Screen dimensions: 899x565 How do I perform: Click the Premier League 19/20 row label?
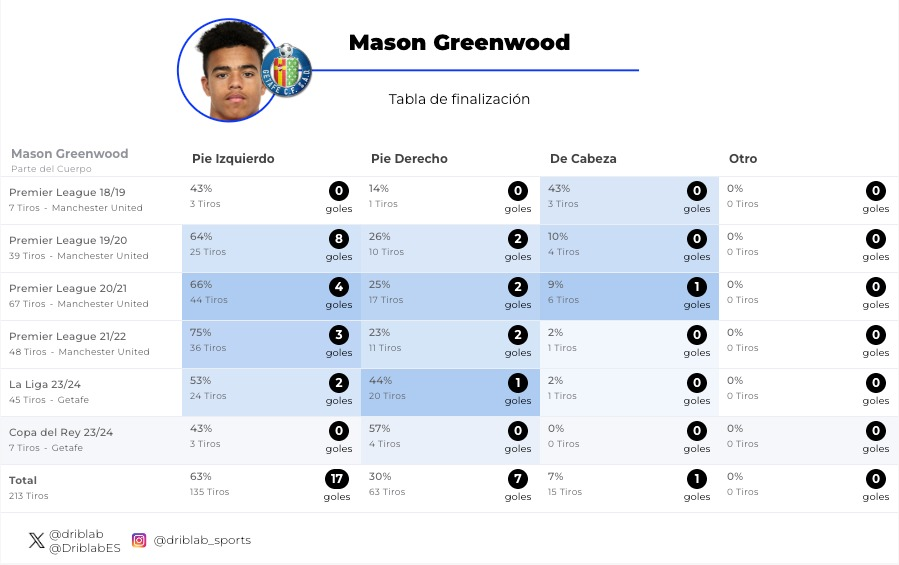pyautogui.click(x=68, y=240)
